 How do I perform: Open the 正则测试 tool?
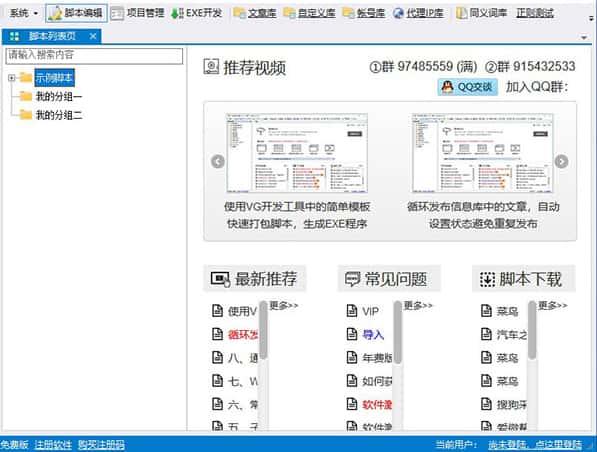click(535, 13)
